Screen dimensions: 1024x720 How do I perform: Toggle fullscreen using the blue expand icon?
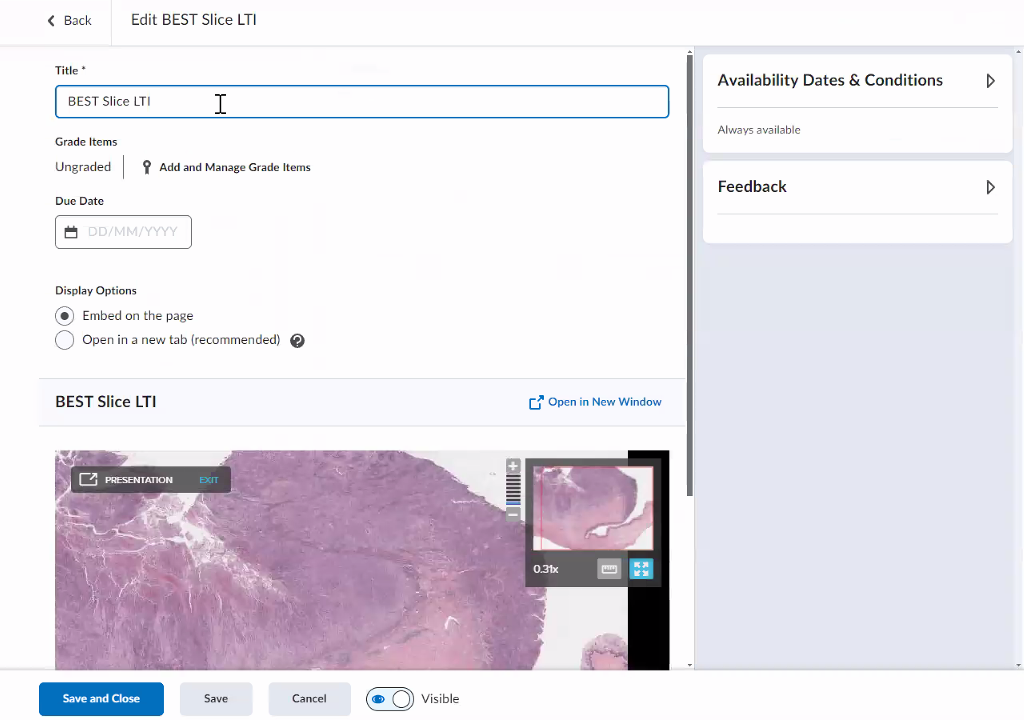click(x=641, y=569)
